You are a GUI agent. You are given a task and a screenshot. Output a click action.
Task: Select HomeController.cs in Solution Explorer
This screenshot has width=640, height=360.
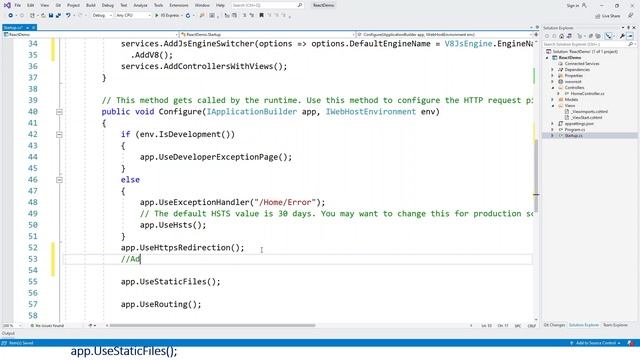point(587,94)
